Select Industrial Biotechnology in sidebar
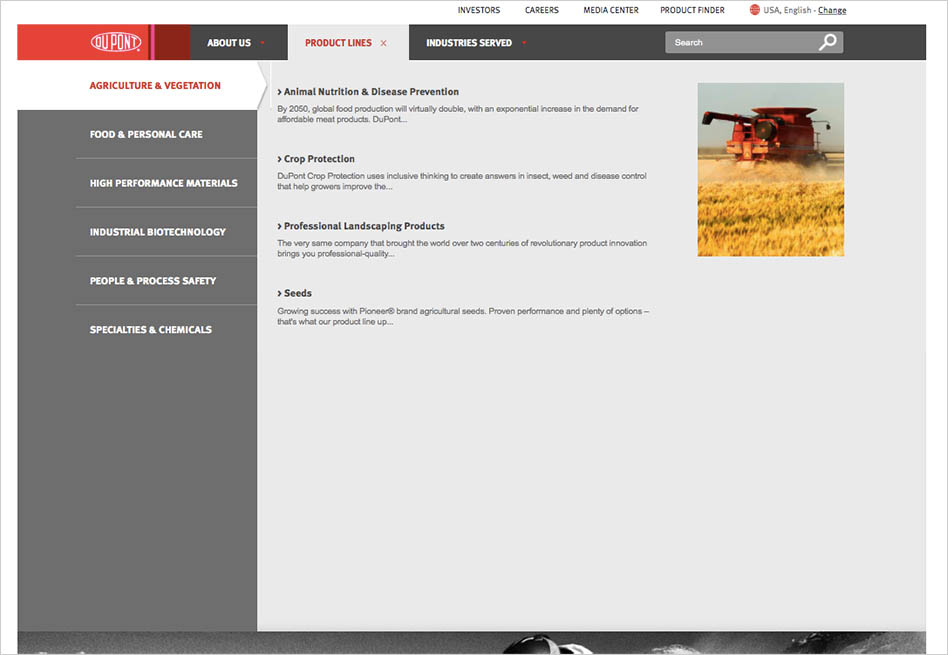This screenshot has height=655, width=948. [x=157, y=232]
